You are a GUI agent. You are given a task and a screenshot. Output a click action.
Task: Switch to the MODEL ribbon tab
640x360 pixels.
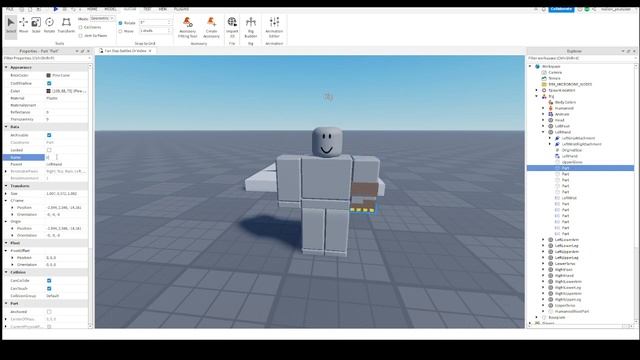tap(110, 9)
